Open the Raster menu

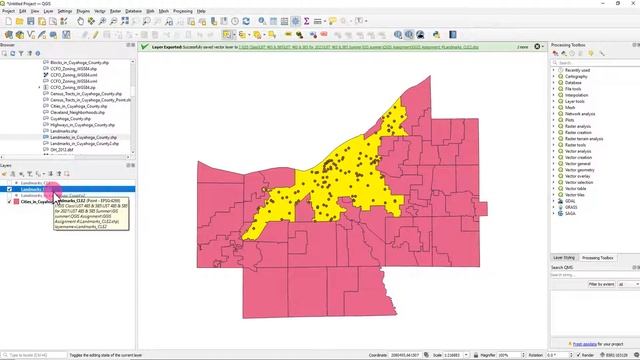pos(116,11)
